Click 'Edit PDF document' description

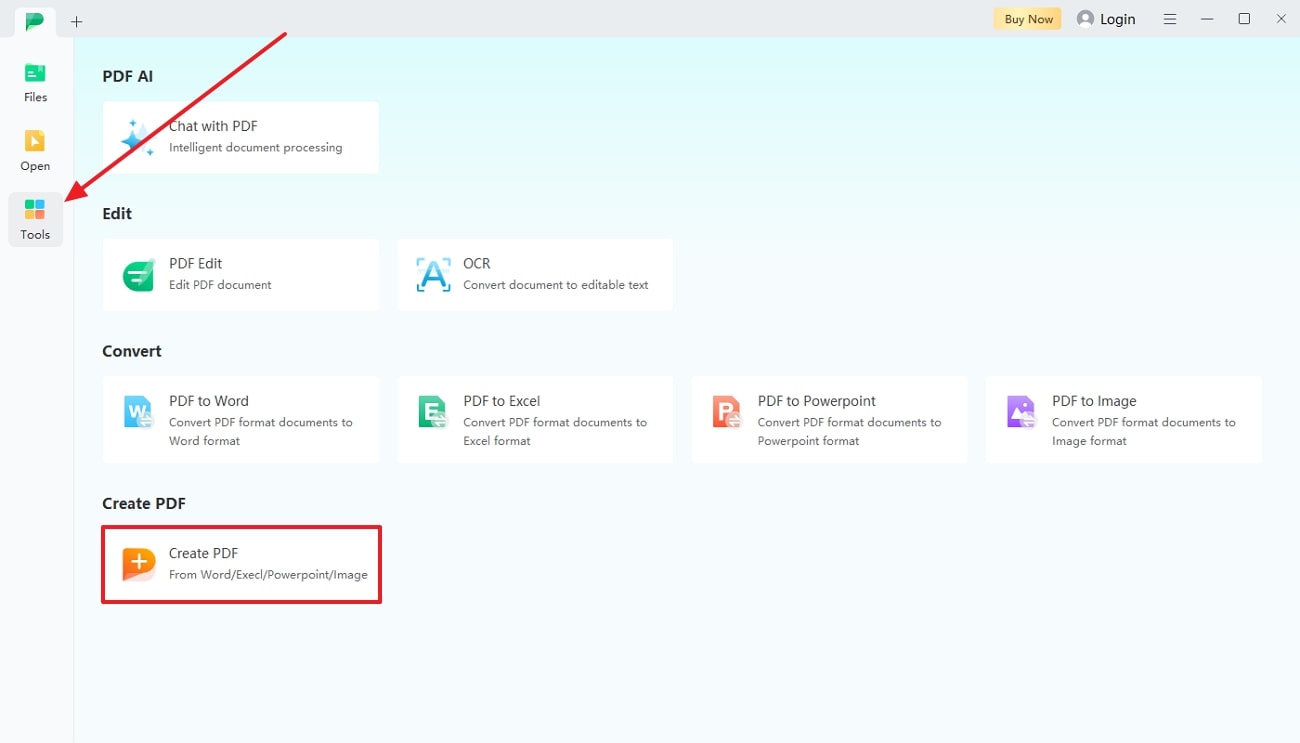point(220,285)
